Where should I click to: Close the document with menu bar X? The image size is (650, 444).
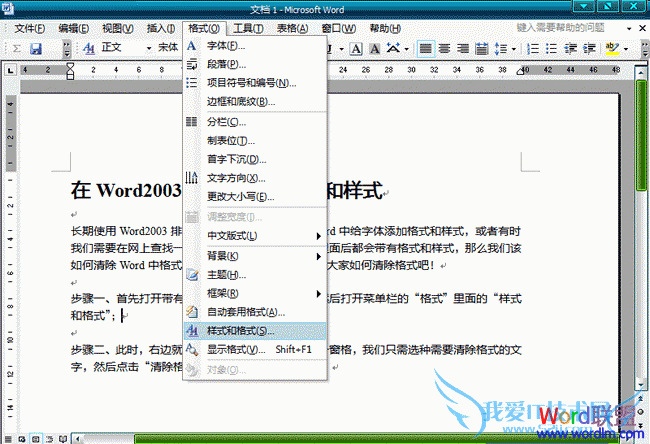[x=643, y=28]
